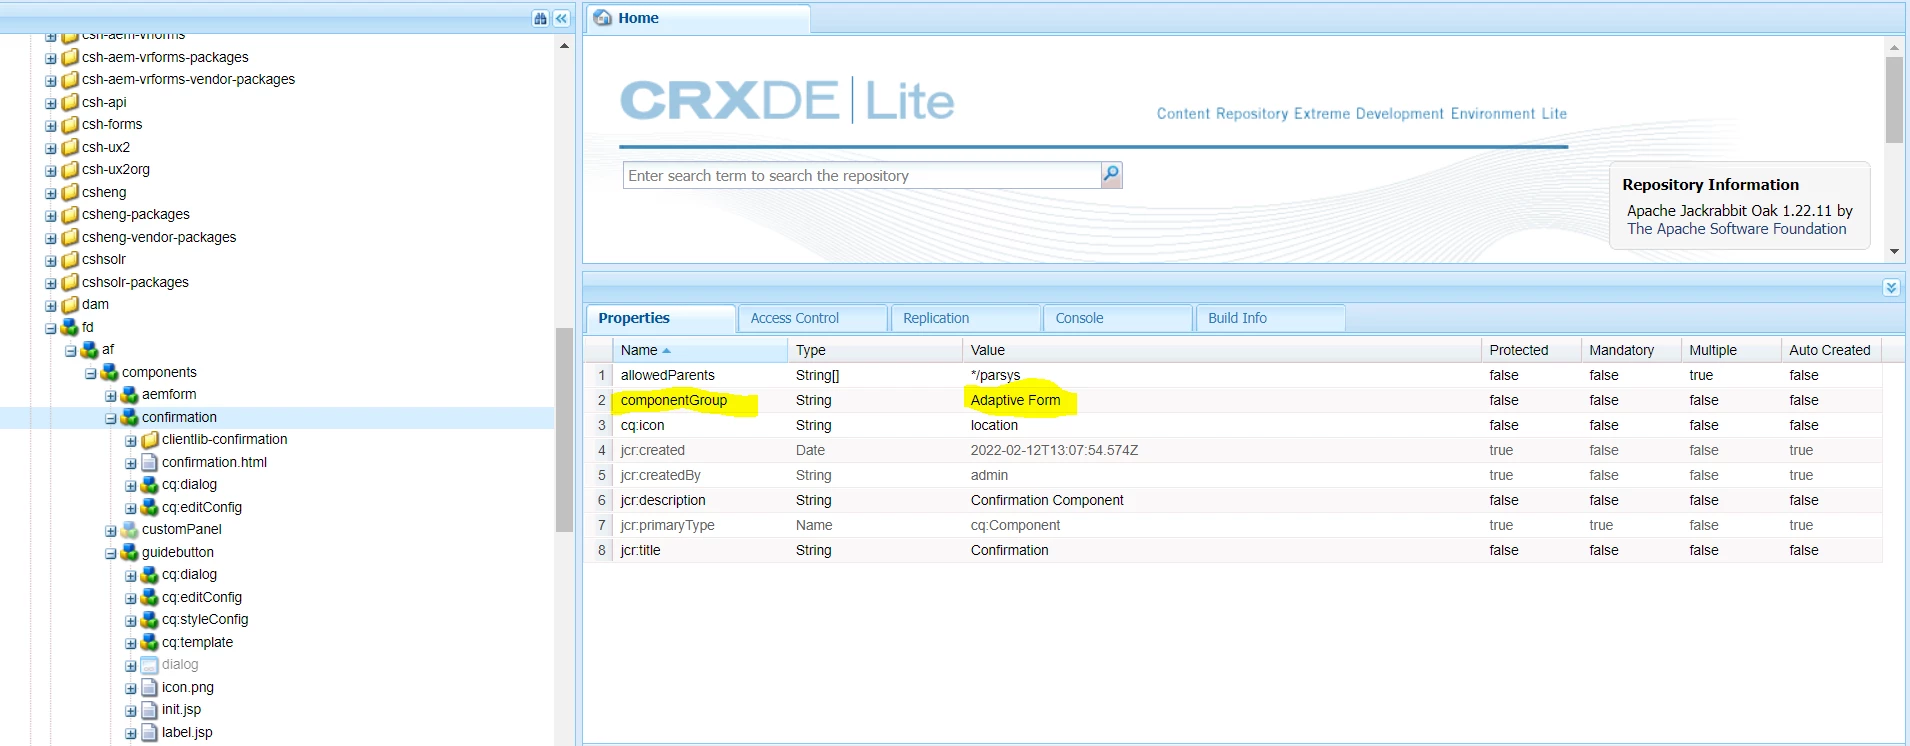Click the 'Adaptive Form' value cell
1910x746 pixels.
click(1221, 400)
